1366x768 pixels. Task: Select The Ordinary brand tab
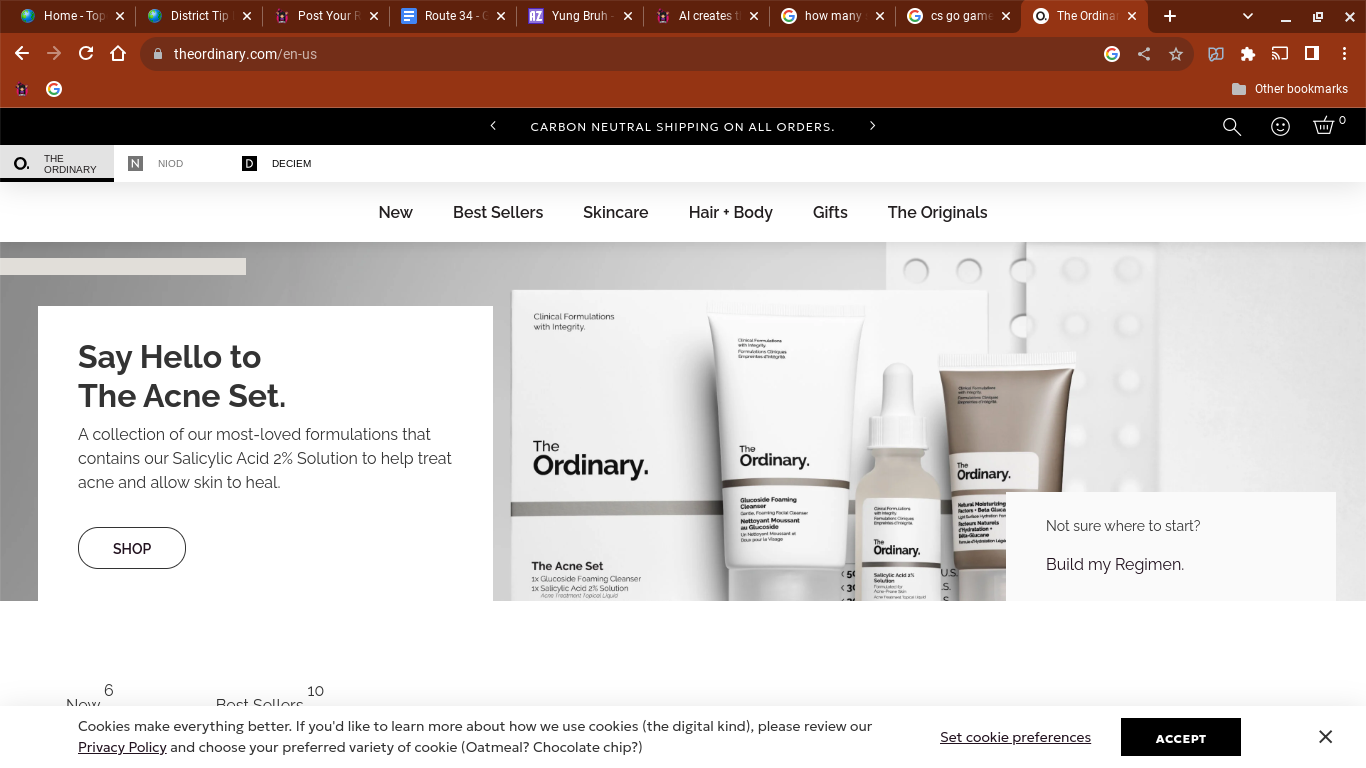click(57, 163)
